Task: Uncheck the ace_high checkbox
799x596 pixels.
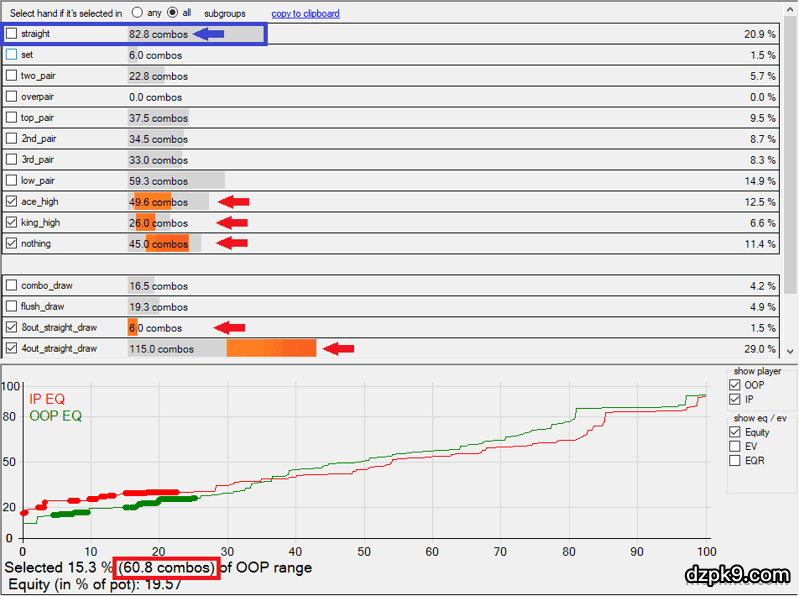Action: tap(12, 202)
